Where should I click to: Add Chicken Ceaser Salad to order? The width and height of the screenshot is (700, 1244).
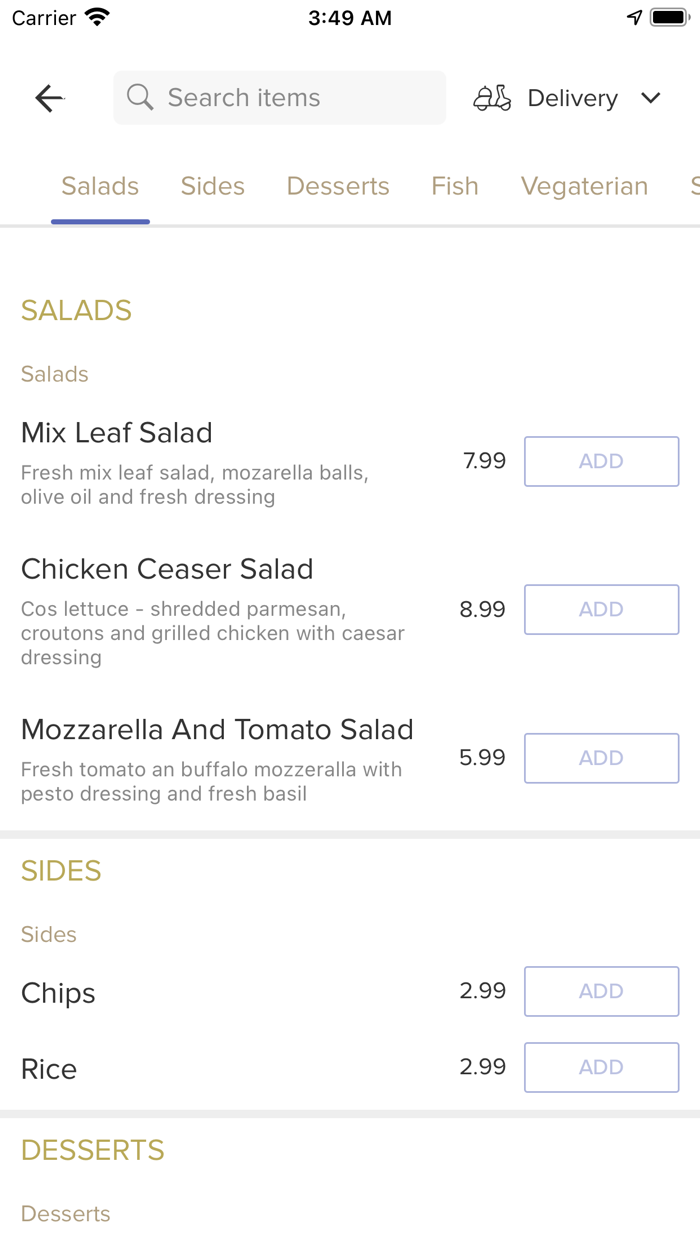[601, 609]
